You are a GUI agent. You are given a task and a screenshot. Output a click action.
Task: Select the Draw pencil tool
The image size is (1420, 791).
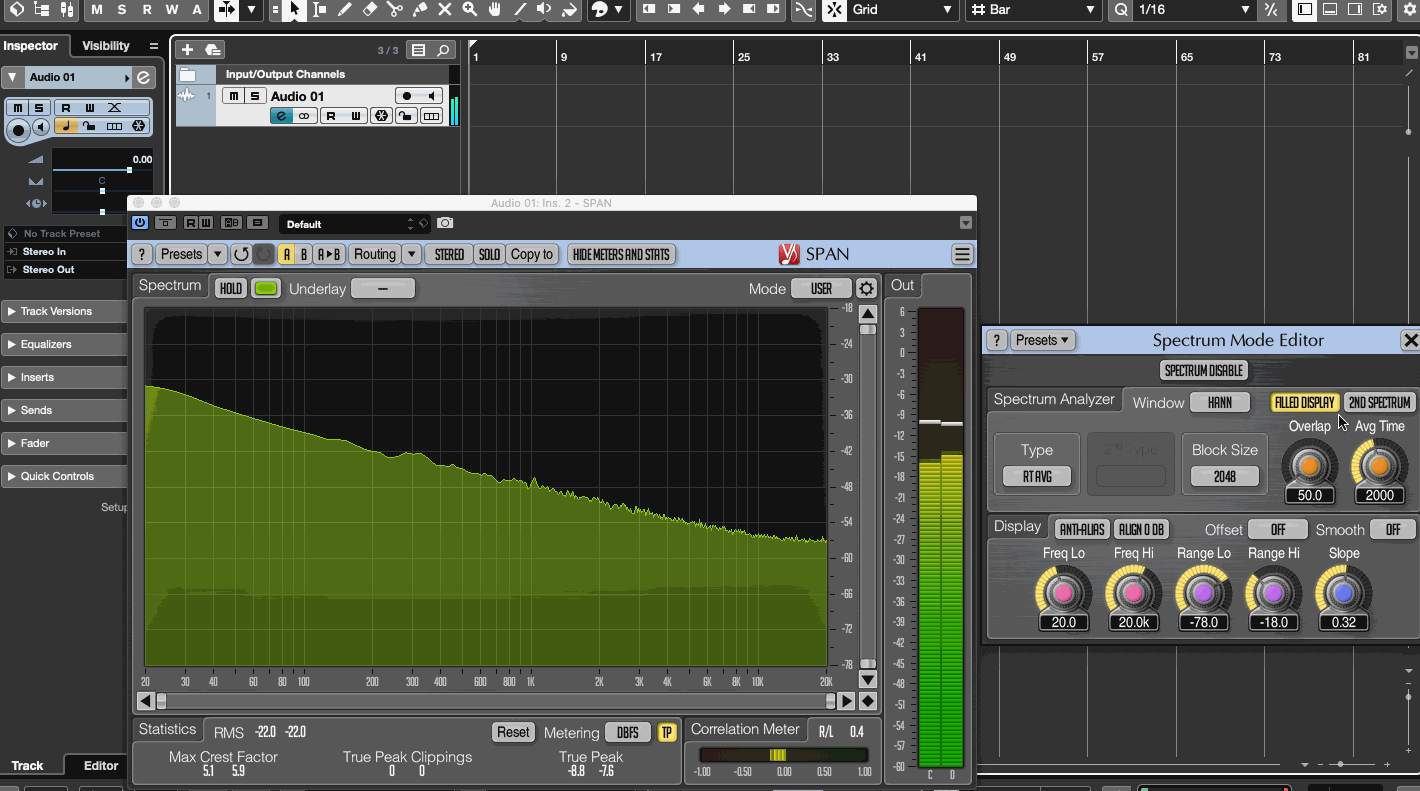344,10
